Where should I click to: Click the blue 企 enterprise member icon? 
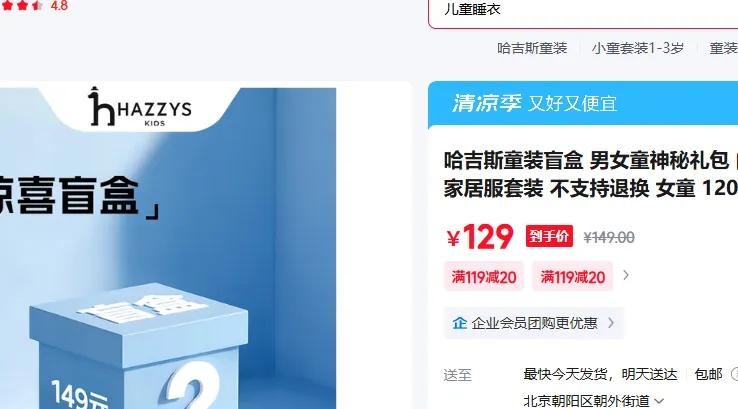point(459,323)
